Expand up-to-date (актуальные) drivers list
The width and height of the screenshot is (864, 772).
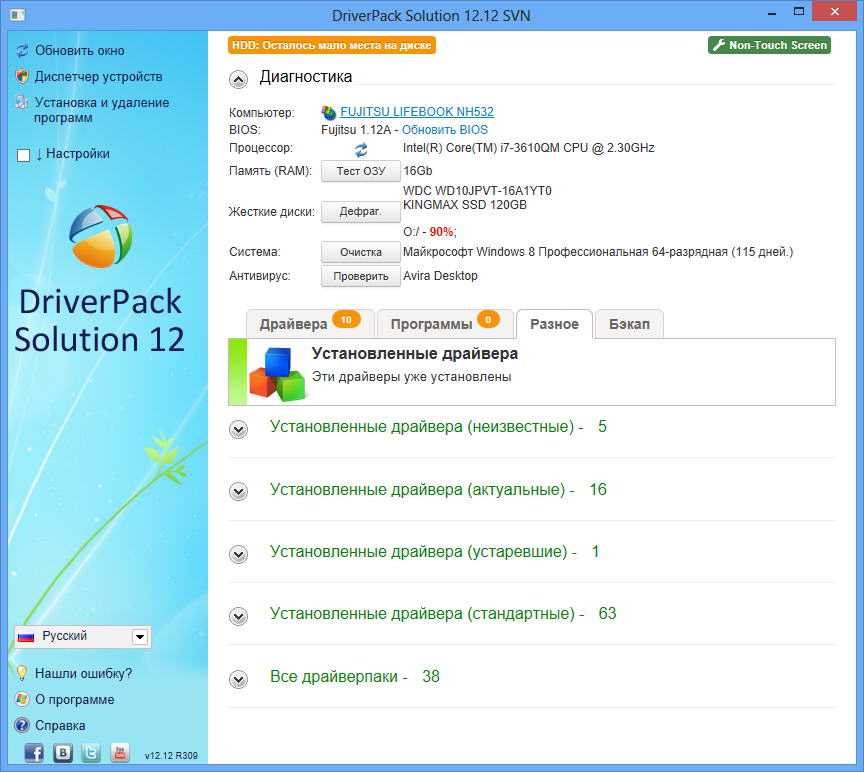tap(238, 491)
